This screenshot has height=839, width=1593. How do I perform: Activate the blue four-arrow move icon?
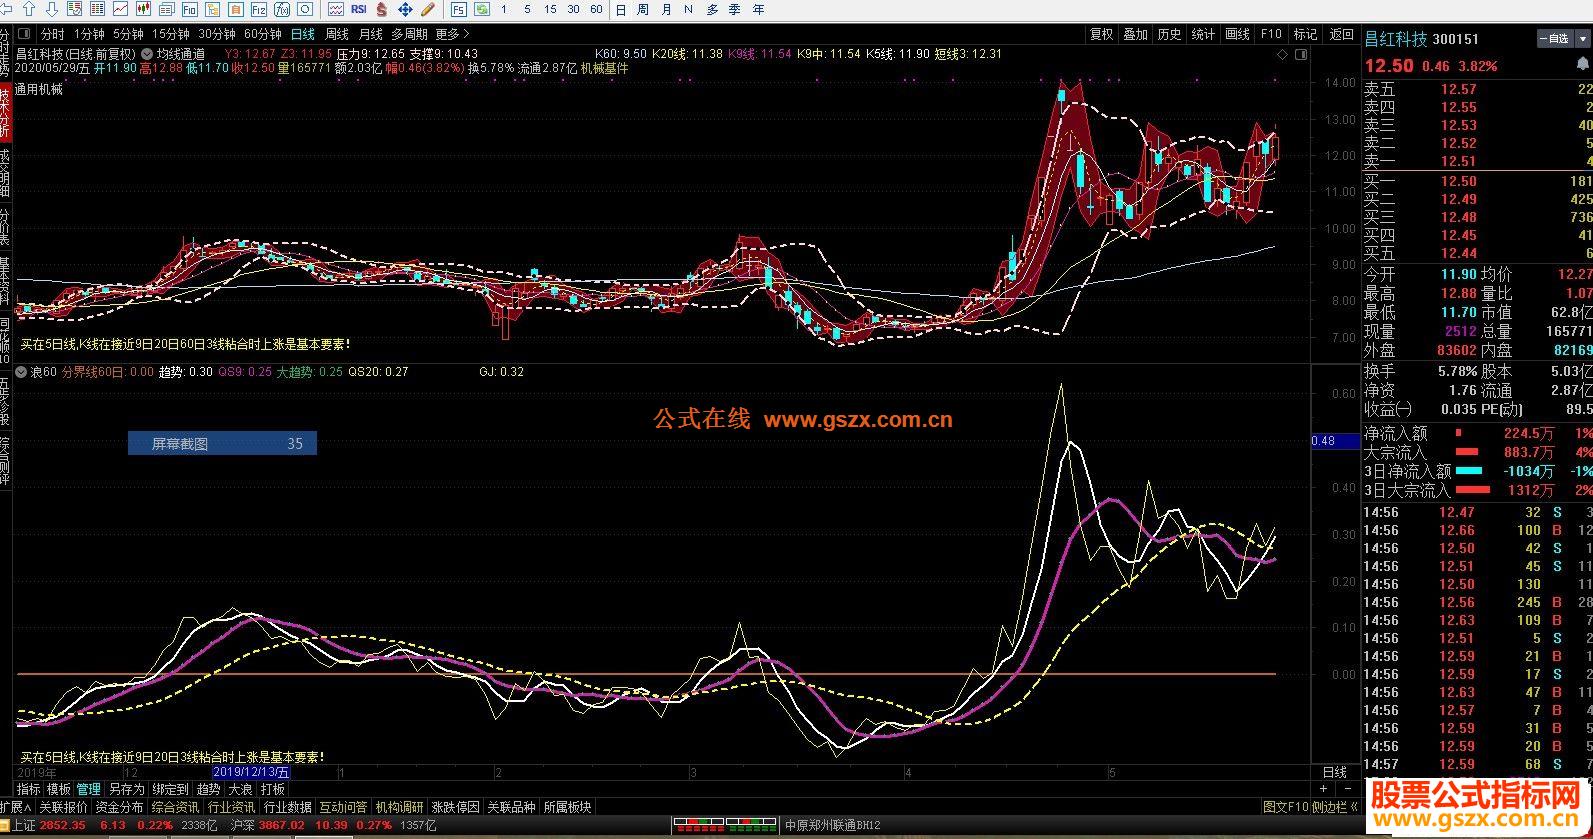tap(404, 9)
